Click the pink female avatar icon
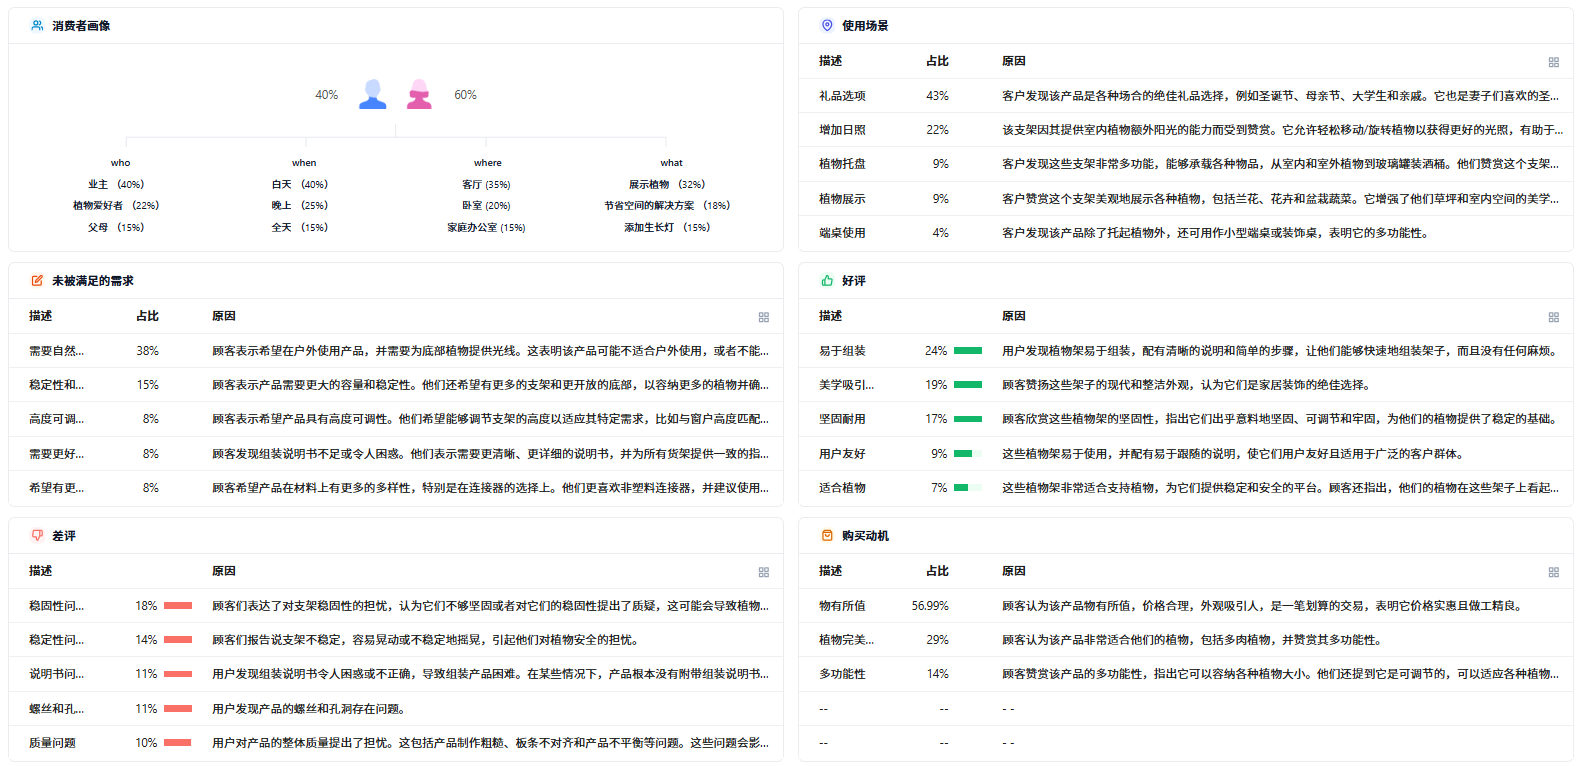1580x766 pixels. pyautogui.click(x=419, y=94)
